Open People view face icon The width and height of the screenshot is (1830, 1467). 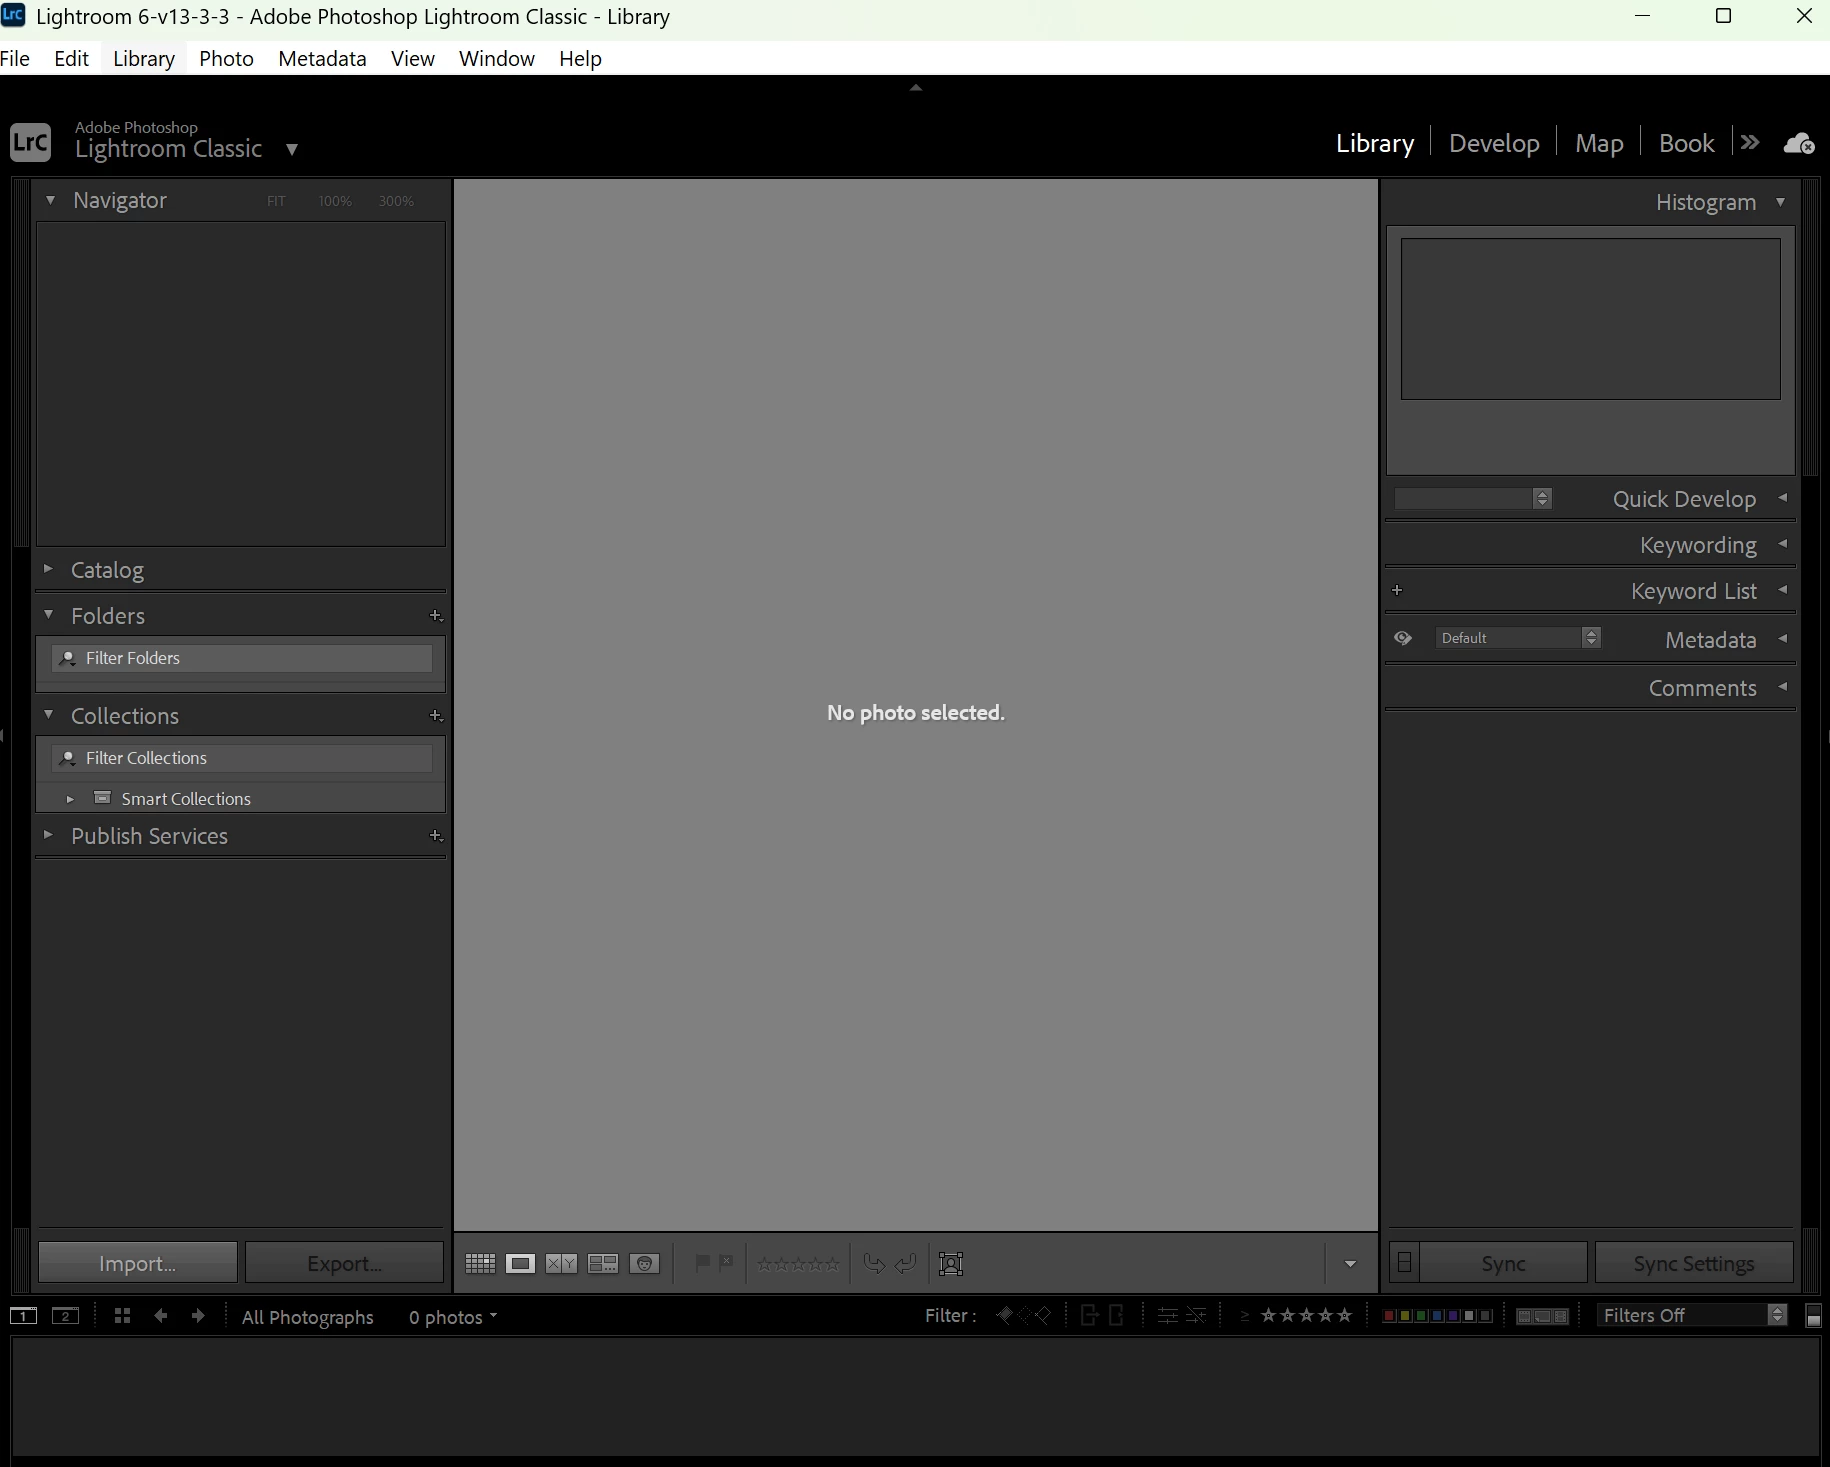click(645, 1264)
